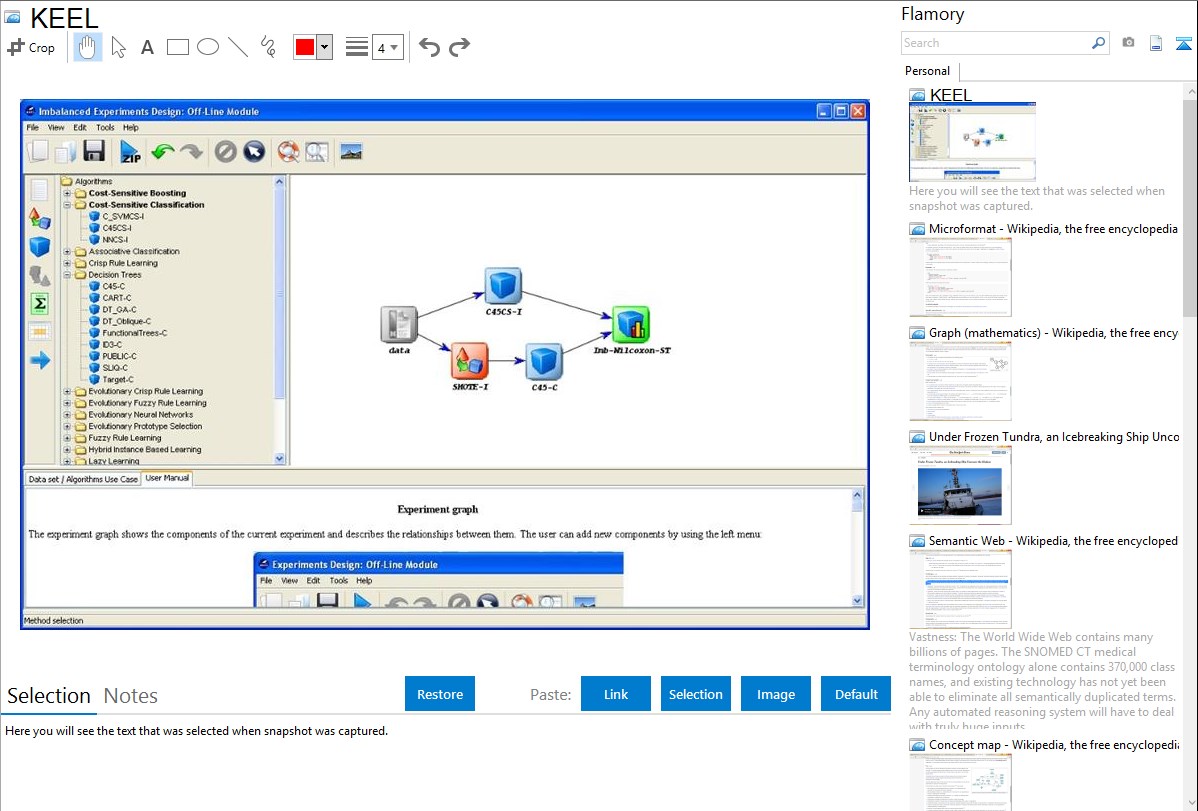Redo the annotation in Flamory

tap(459, 47)
